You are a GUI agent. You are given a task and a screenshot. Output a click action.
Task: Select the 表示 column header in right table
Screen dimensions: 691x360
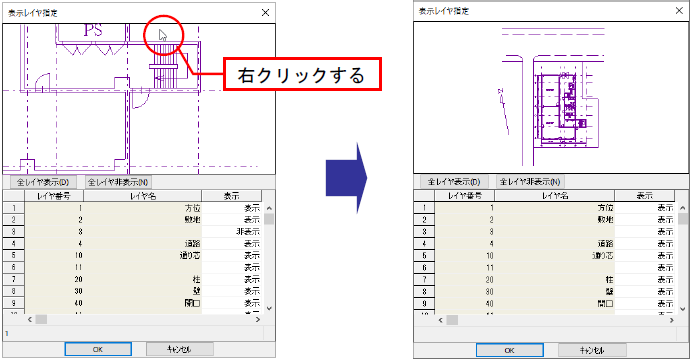pyautogui.click(x=644, y=196)
